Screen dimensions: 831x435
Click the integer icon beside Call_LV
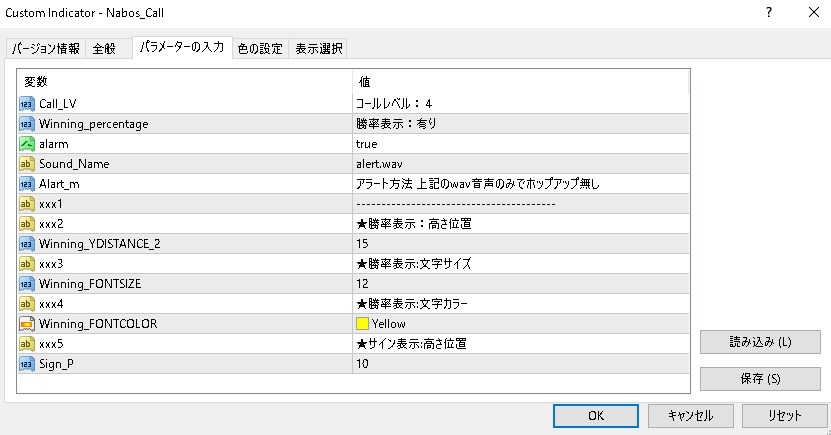point(26,104)
